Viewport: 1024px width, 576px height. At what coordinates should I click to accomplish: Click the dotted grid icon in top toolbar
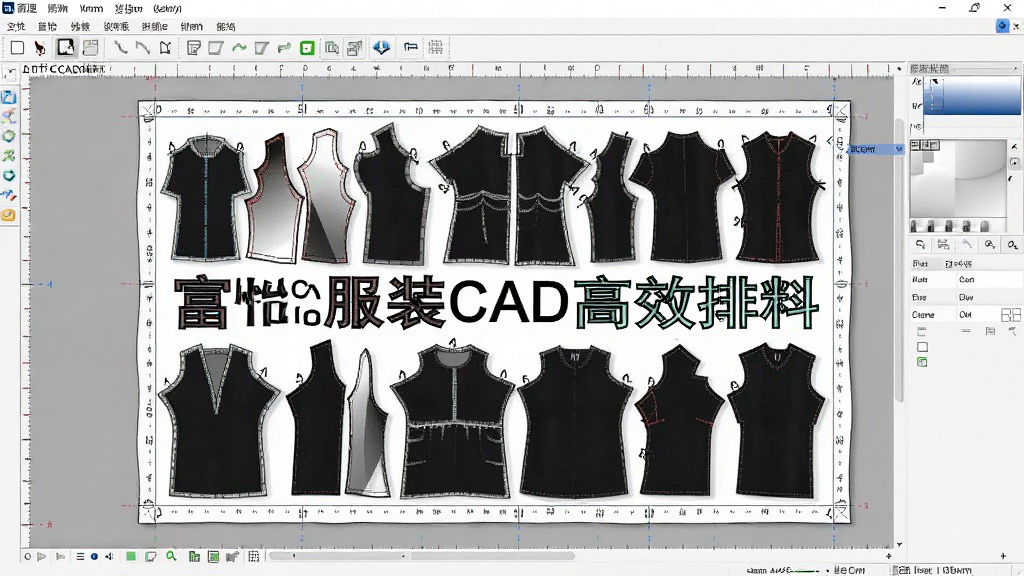pyautogui.click(x=436, y=47)
